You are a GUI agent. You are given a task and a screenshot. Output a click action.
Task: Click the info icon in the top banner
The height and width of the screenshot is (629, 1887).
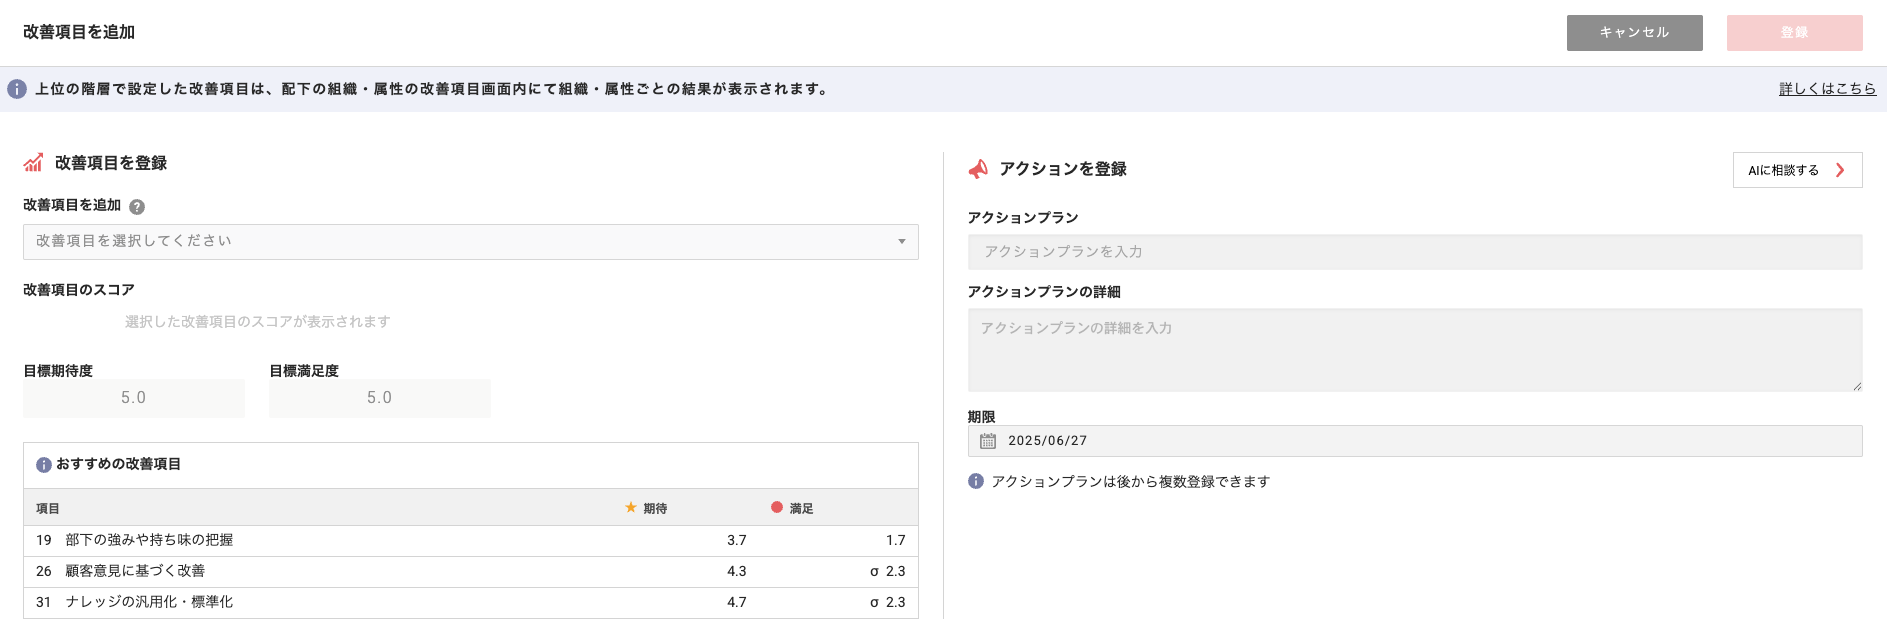coord(17,89)
